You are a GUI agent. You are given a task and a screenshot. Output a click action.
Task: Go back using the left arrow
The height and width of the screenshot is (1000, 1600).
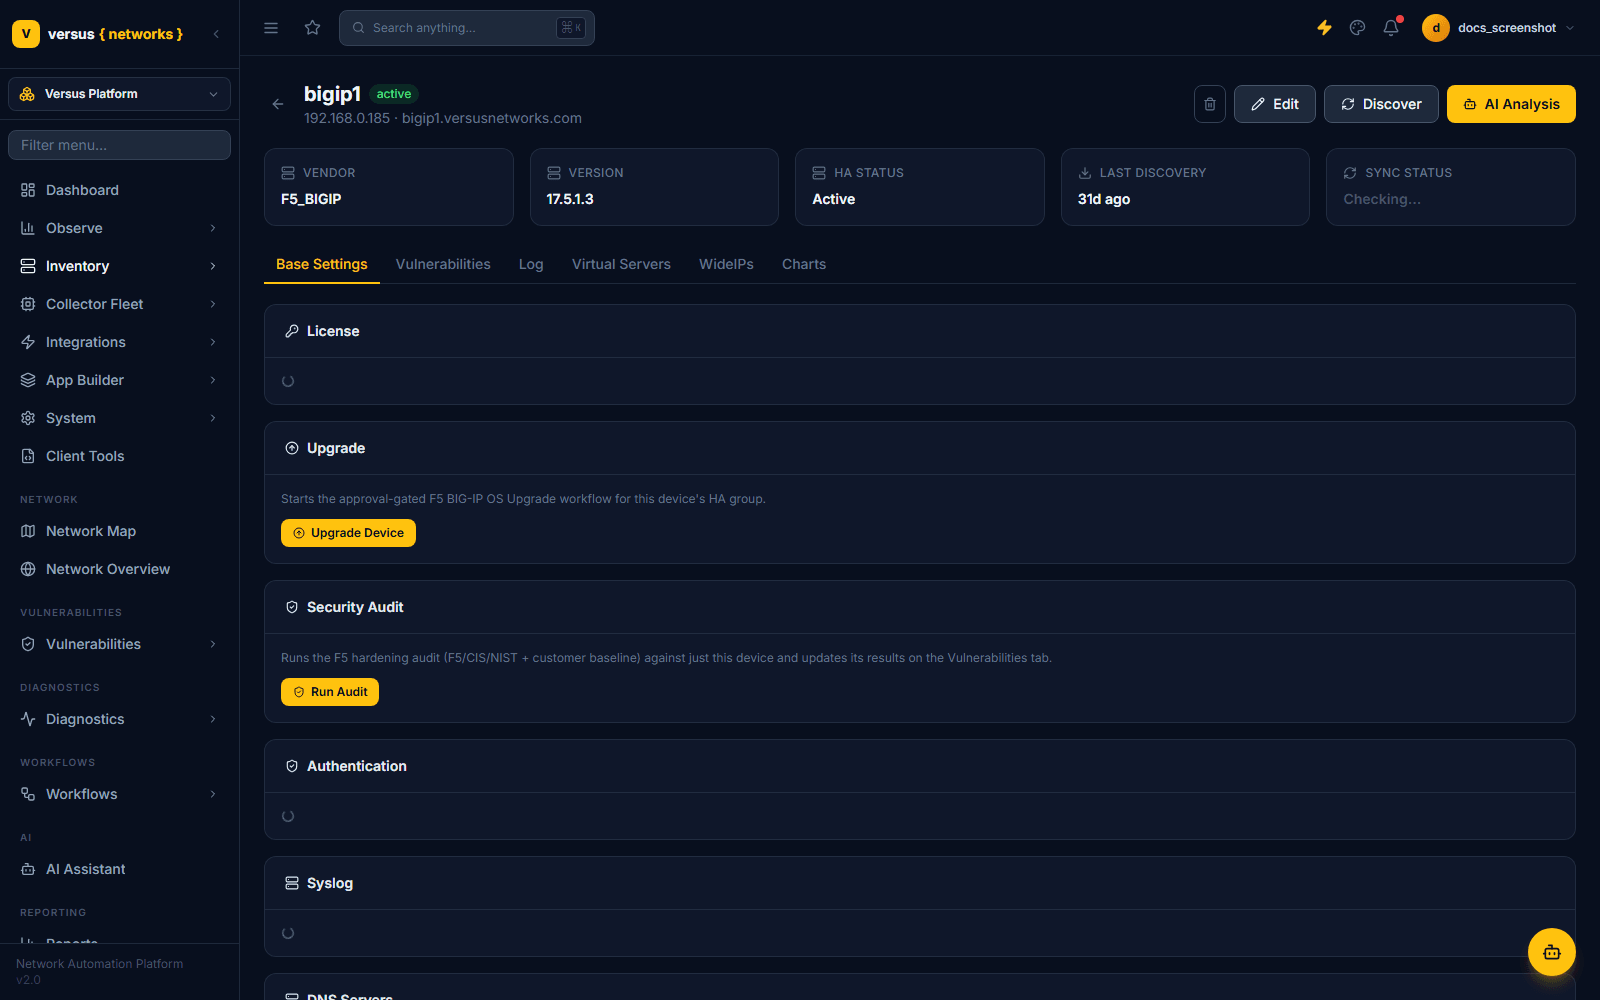click(x=278, y=104)
